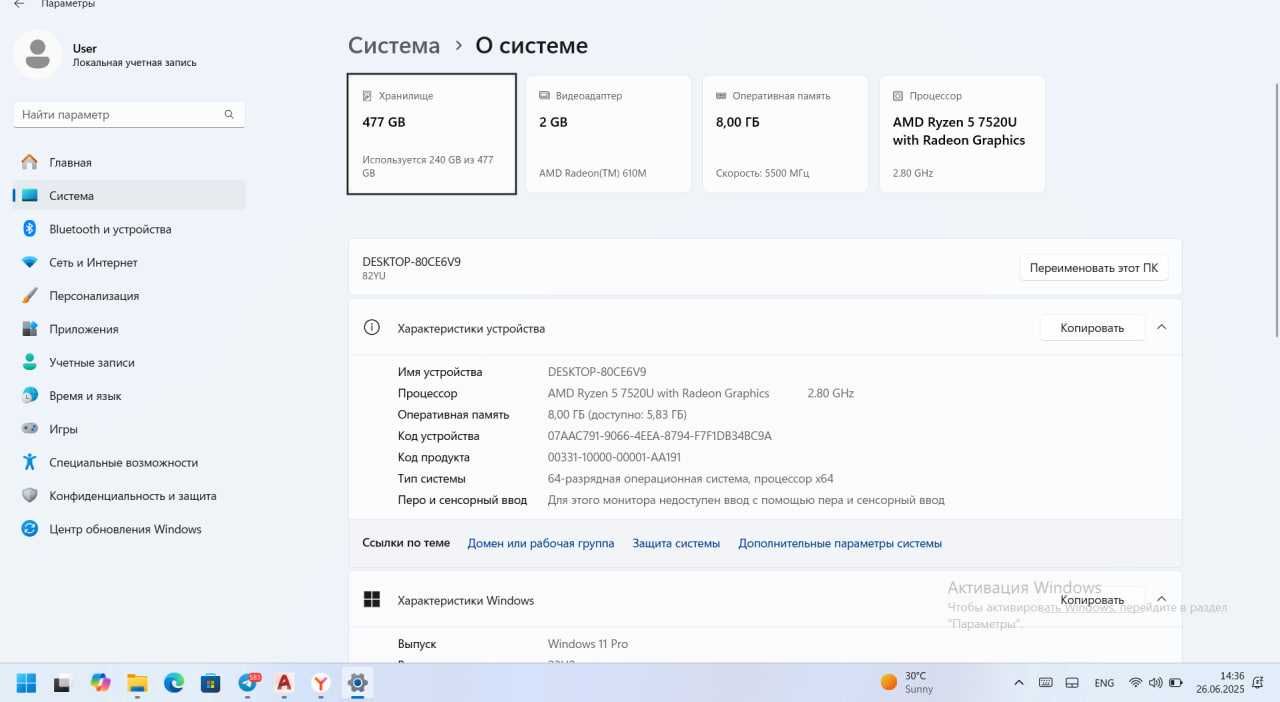Viewport: 1280px width, 702px height.
Task: Go to Сеть и Интернет
Action: tap(129, 262)
